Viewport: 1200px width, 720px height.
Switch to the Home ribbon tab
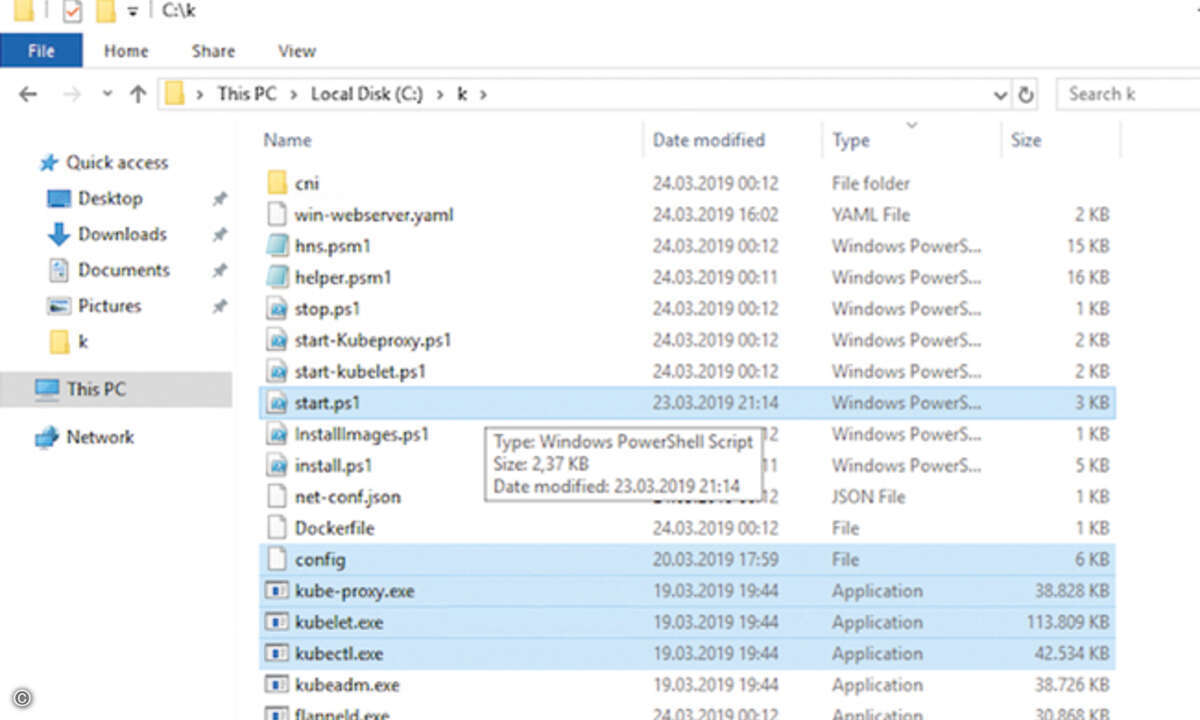pos(126,51)
